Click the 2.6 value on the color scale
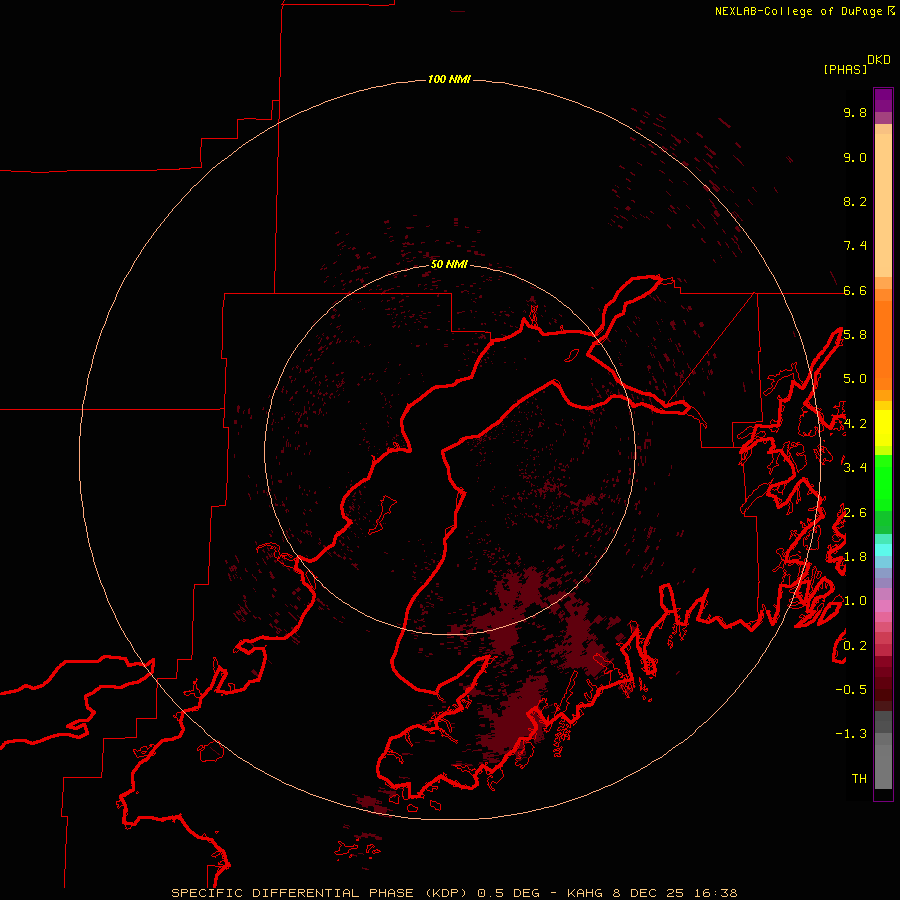900x900 pixels. [x=855, y=513]
